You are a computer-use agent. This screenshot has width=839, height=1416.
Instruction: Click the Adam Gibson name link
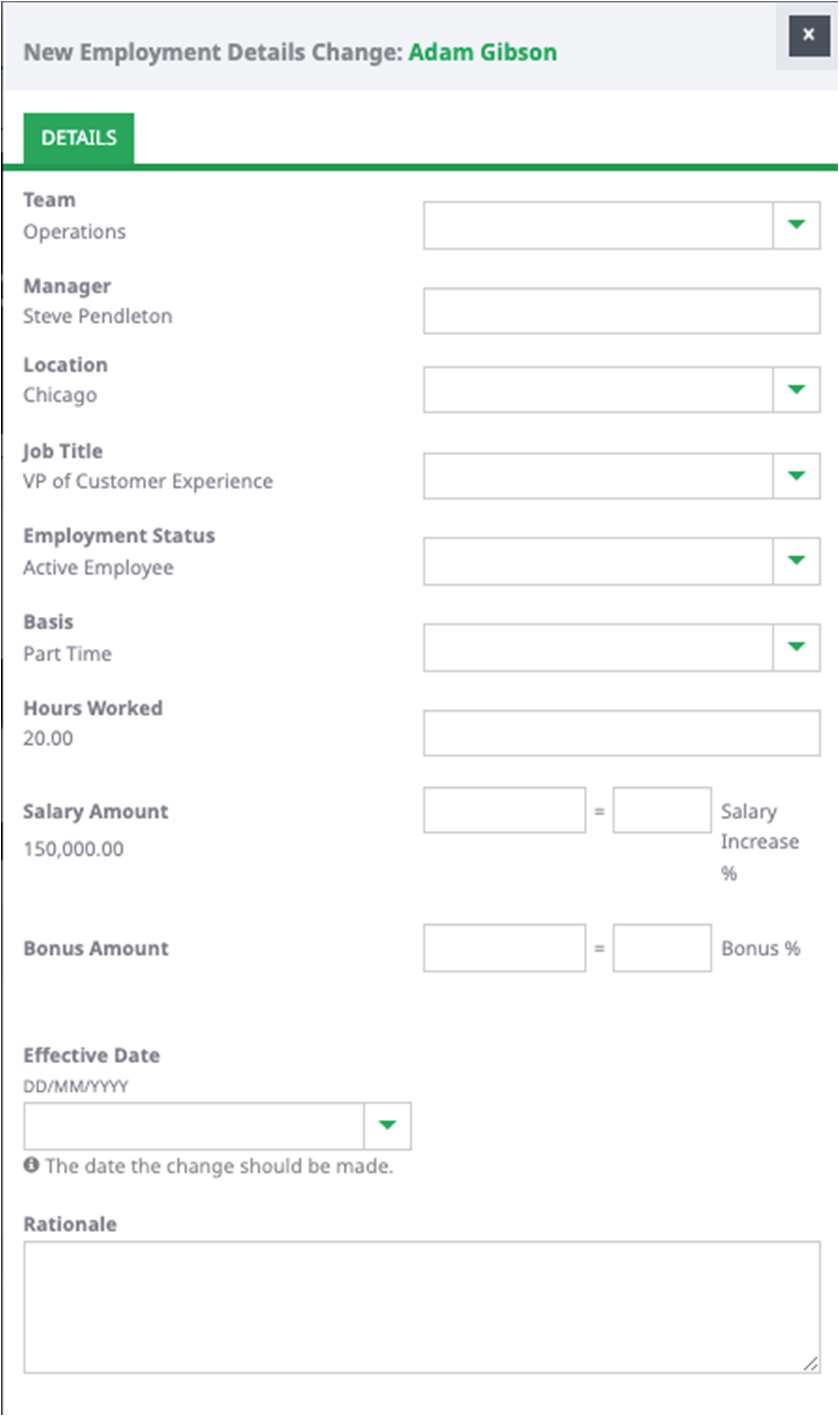(x=483, y=52)
